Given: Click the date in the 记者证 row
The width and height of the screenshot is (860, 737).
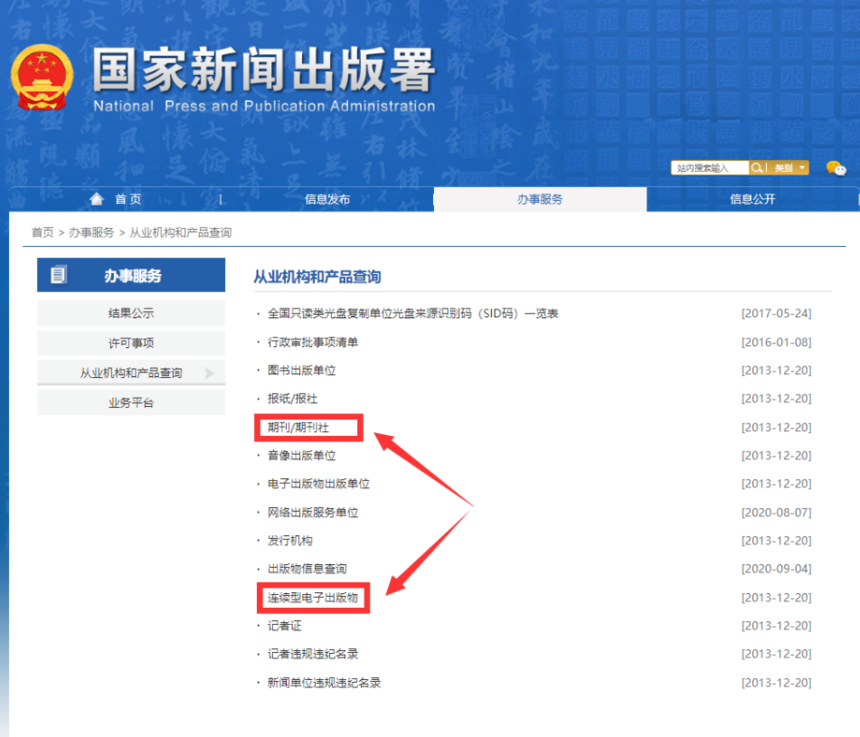Looking at the screenshot, I should coord(776,626).
